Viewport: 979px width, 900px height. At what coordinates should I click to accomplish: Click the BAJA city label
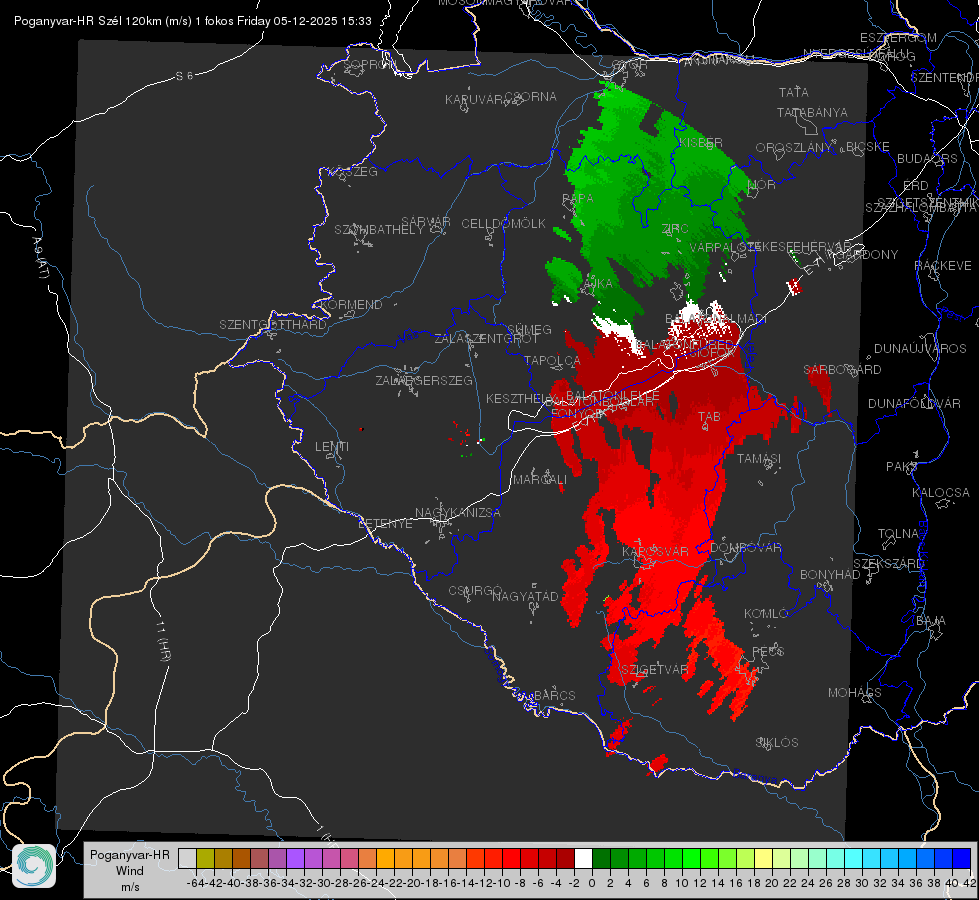tap(931, 621)
